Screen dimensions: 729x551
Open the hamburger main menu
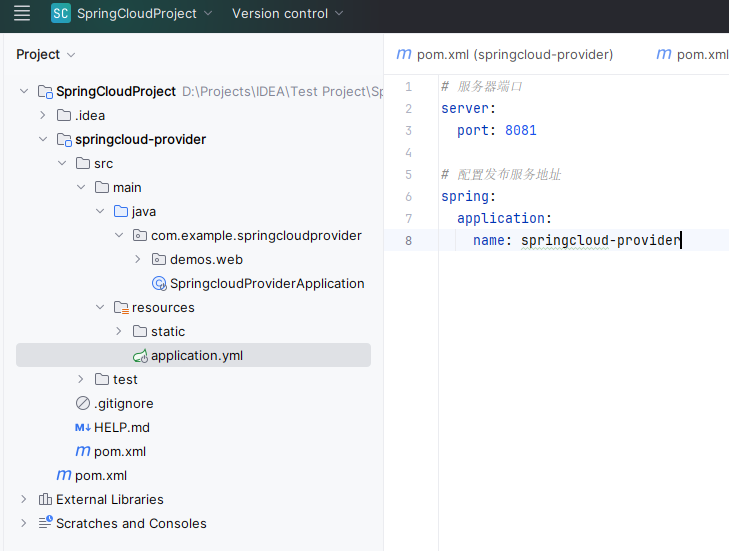click(22, 14)
